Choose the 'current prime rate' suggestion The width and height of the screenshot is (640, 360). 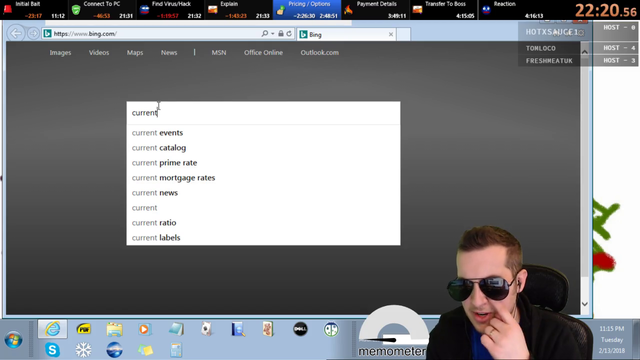coord(263,163)
